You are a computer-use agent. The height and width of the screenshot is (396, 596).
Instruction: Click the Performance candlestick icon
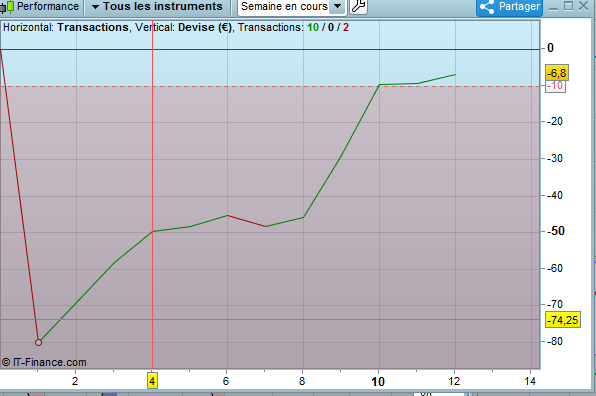pyautogui.click(x=7, y=7)
